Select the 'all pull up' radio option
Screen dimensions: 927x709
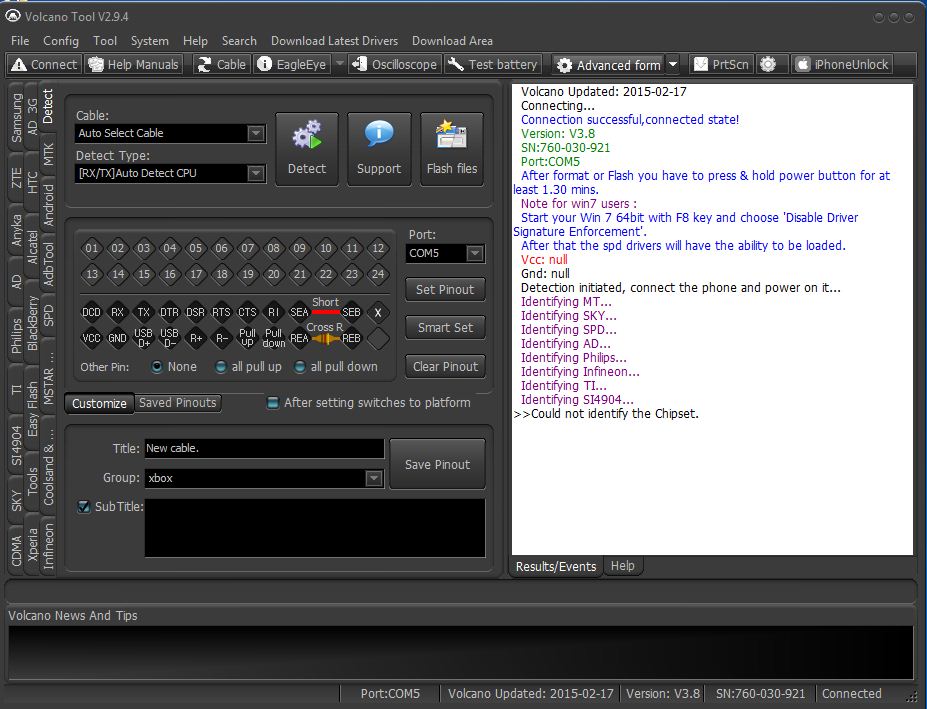click(221, 367)
